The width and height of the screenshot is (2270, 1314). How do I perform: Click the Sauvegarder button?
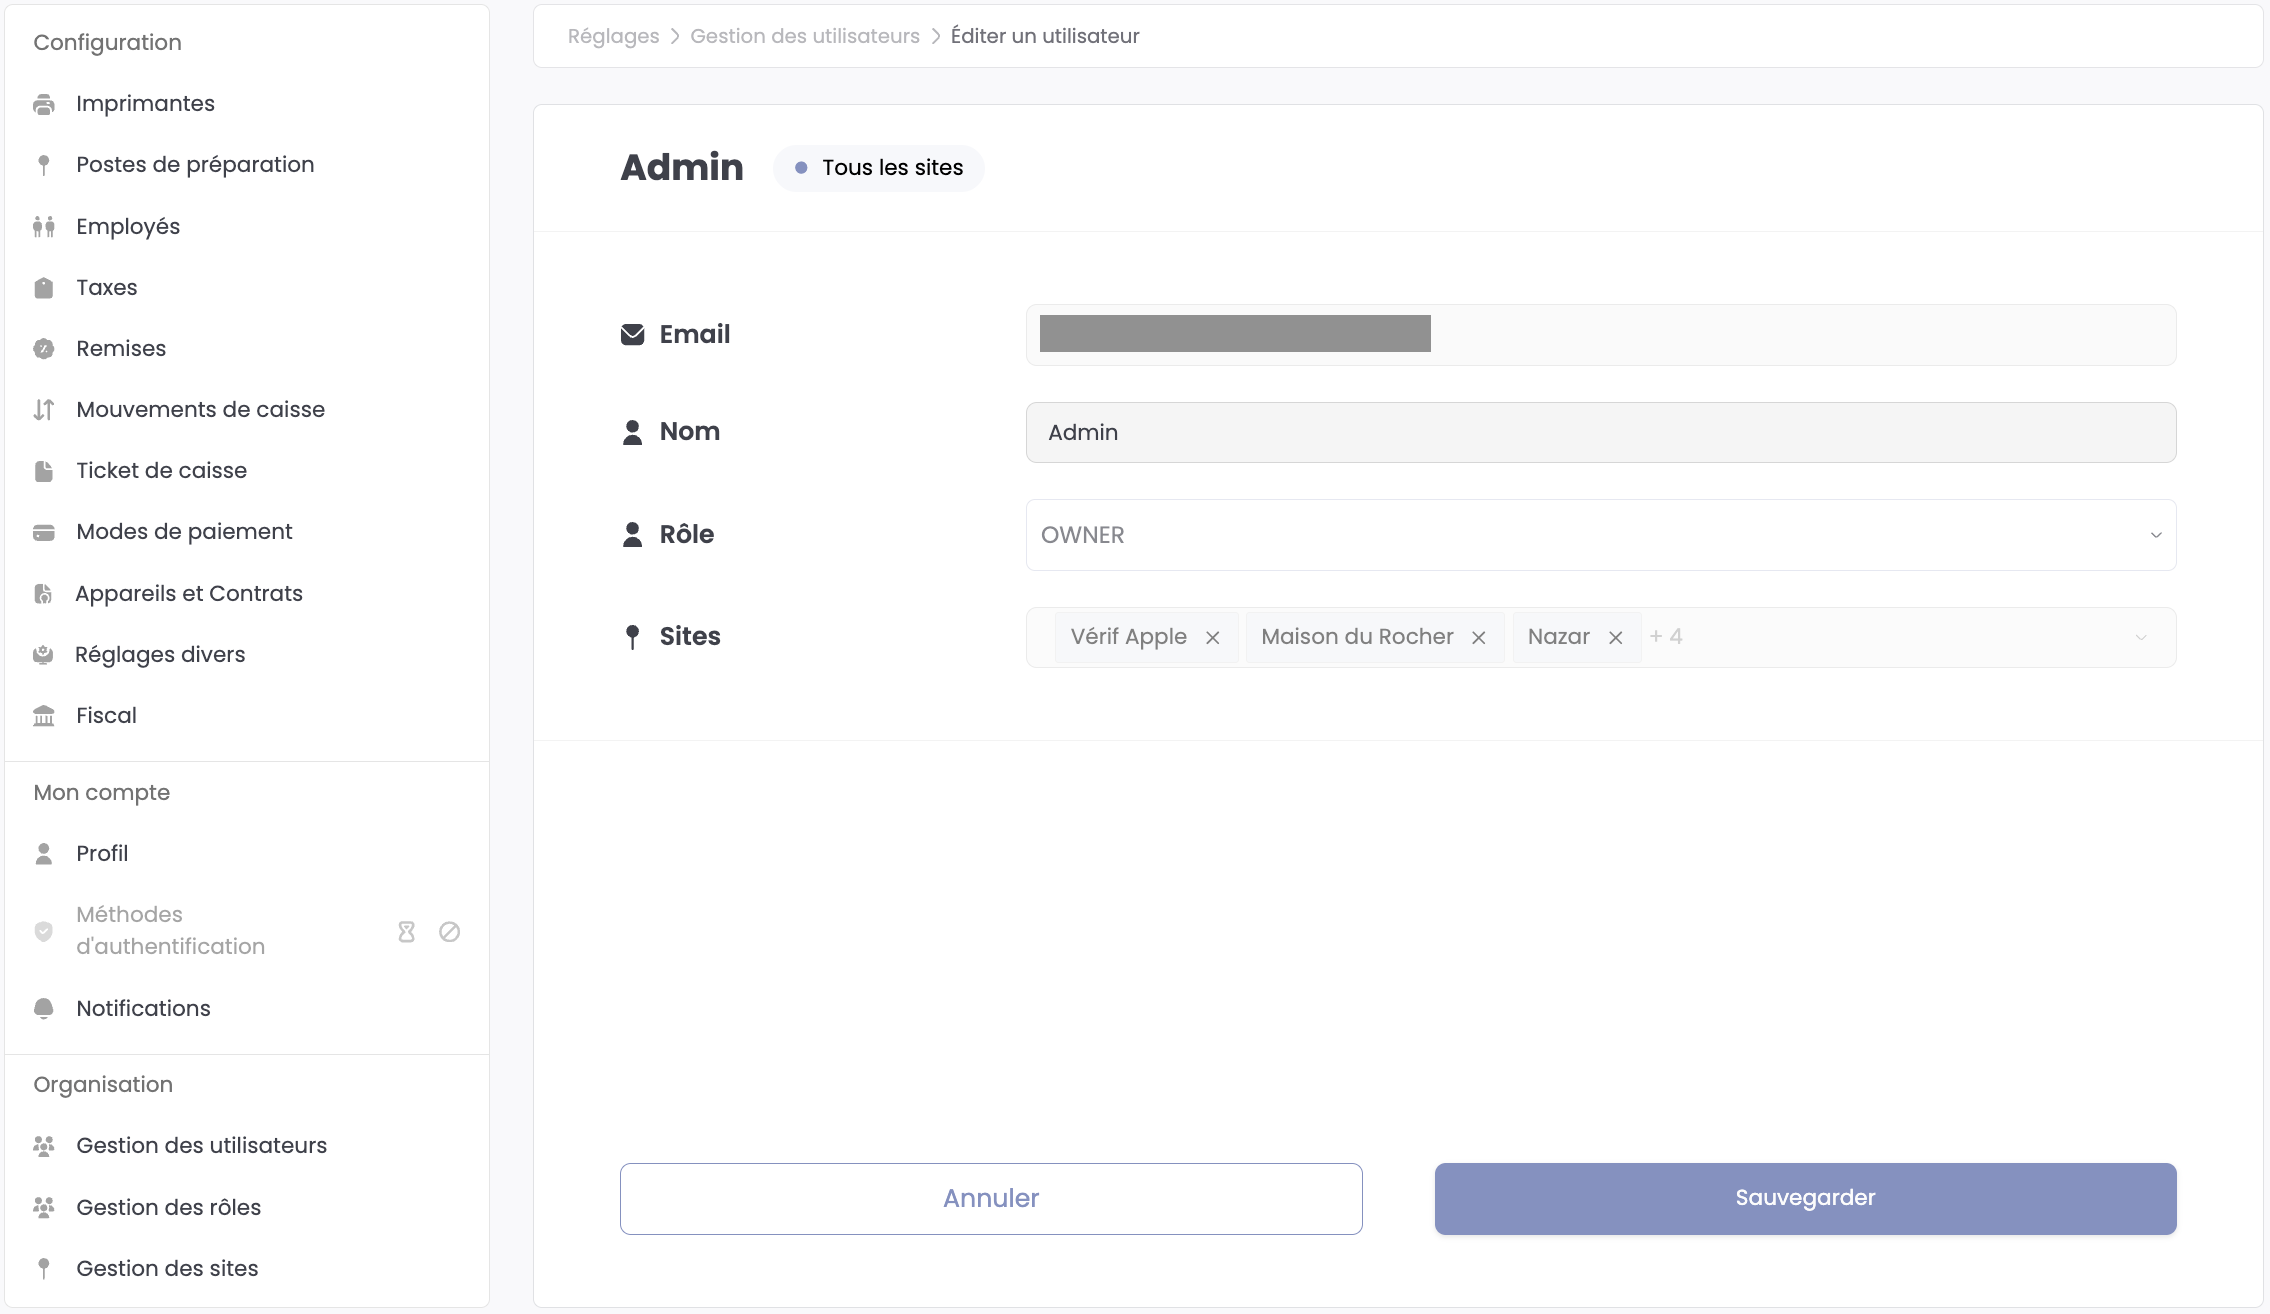(x=1805, y=1198)
